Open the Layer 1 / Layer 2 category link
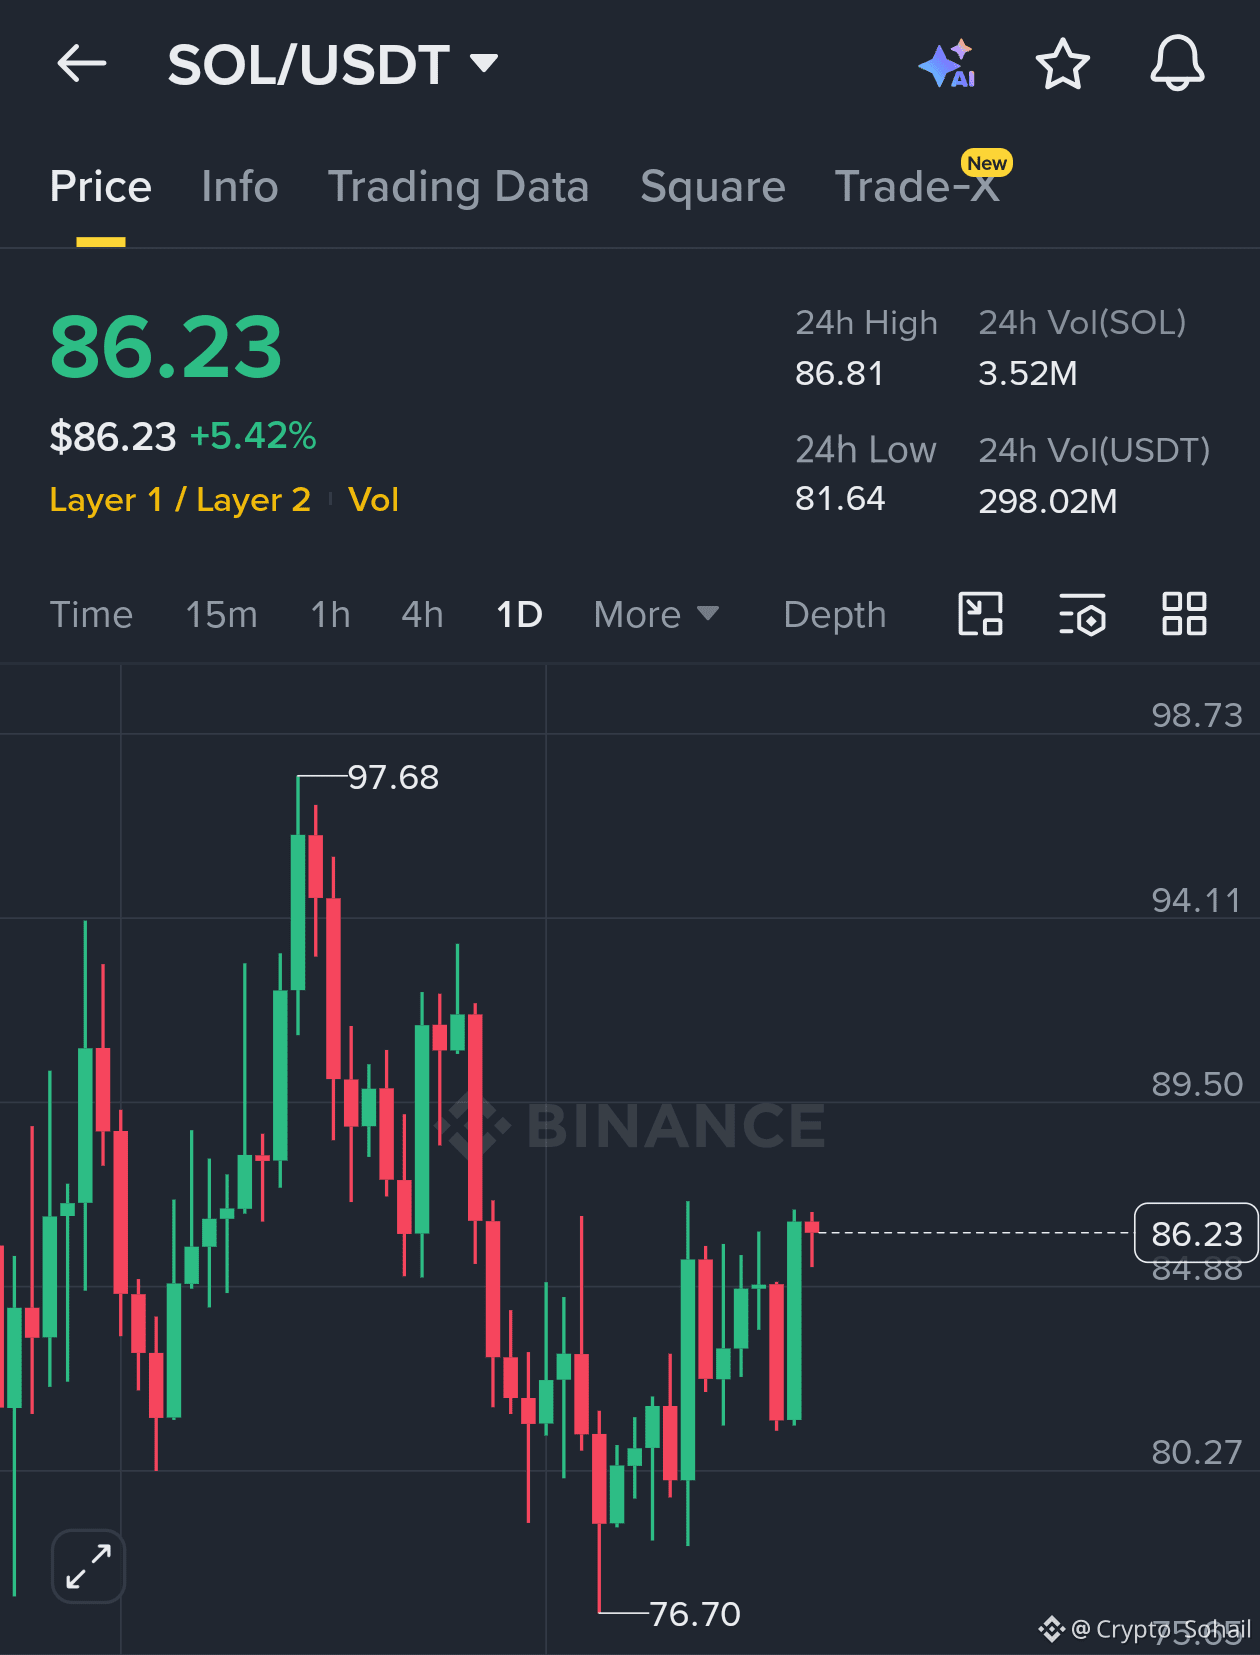This screenshot has height=1655, width=1260. (x=180, y=499)
